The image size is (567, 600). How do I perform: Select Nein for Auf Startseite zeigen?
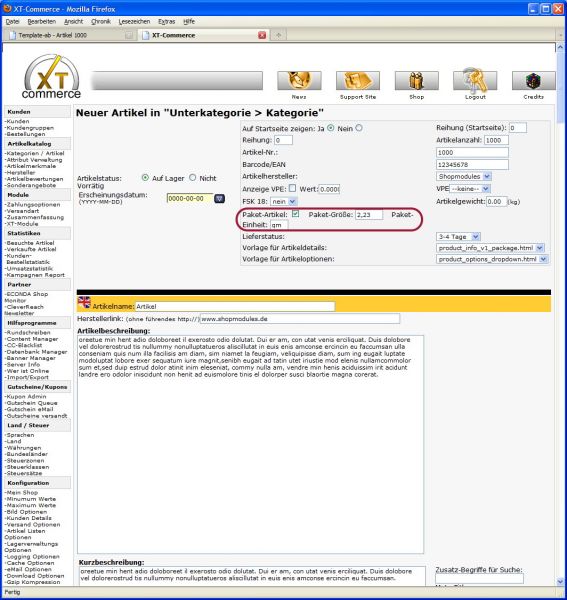(359, 128)
